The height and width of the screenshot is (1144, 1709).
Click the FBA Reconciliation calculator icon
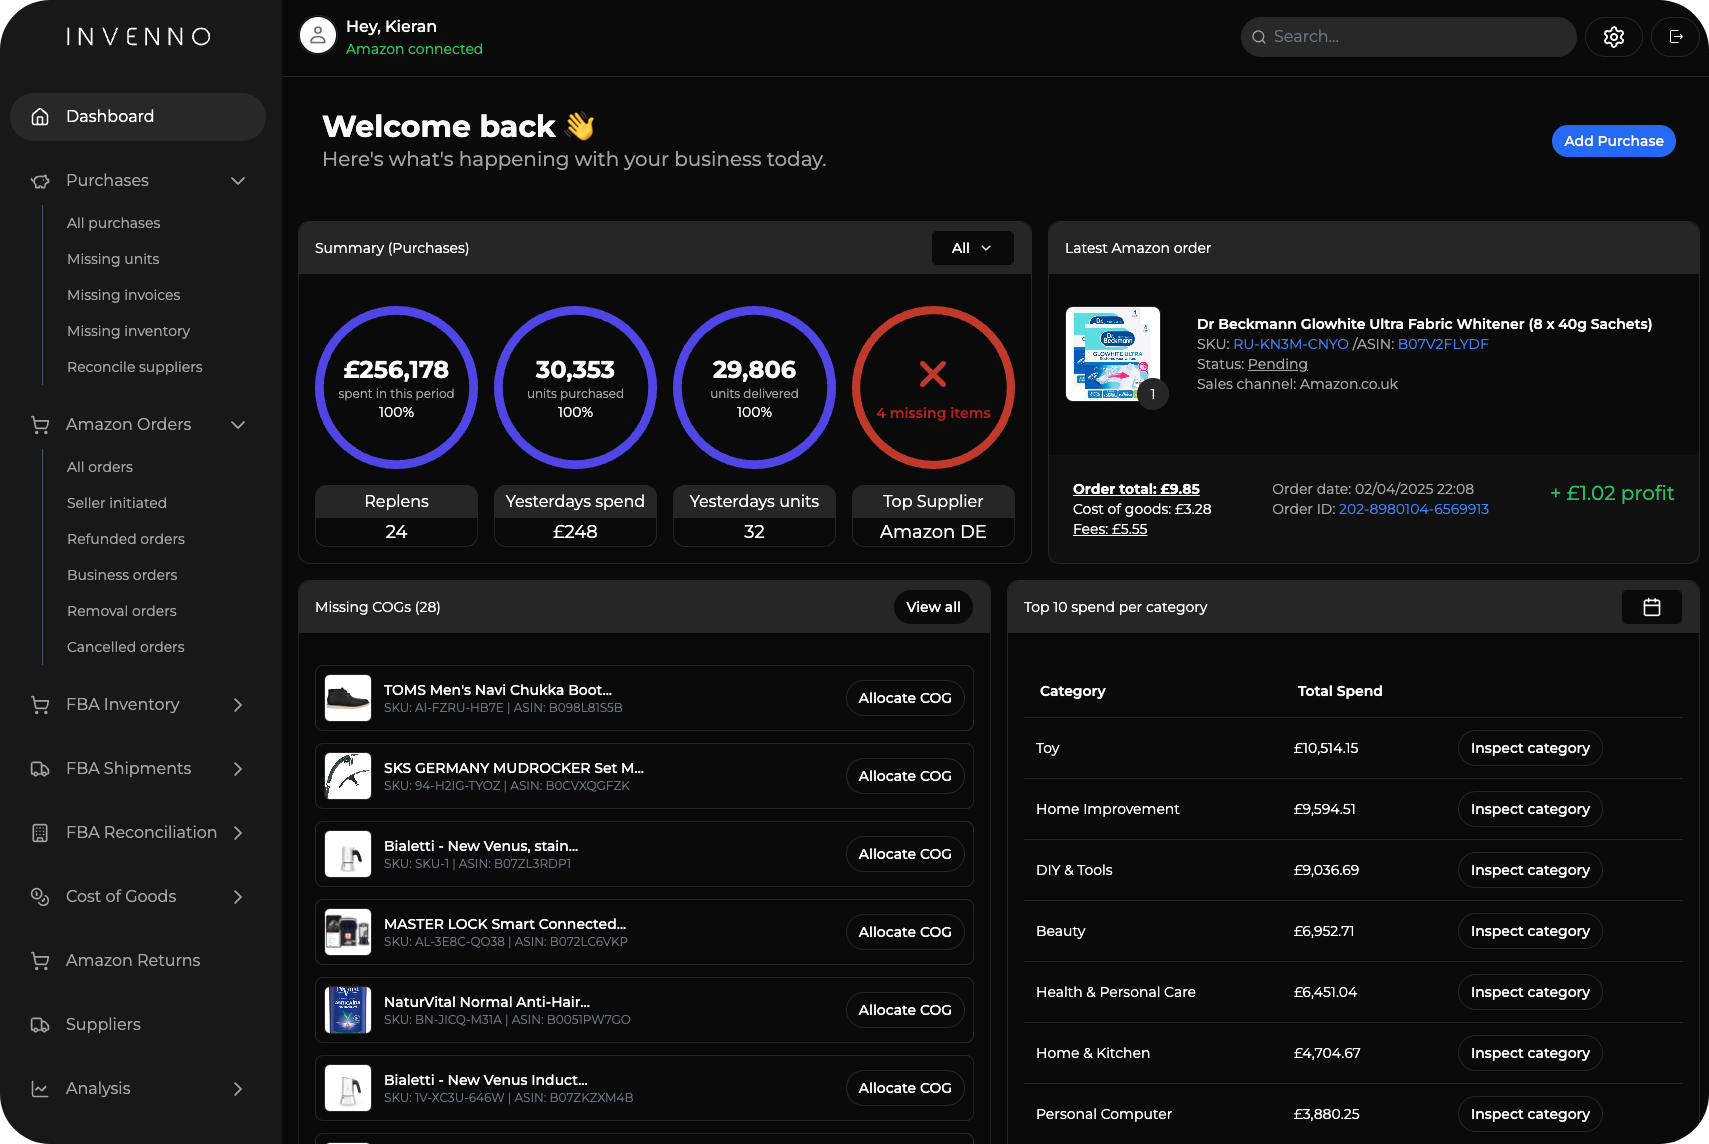tap(40, 833)
